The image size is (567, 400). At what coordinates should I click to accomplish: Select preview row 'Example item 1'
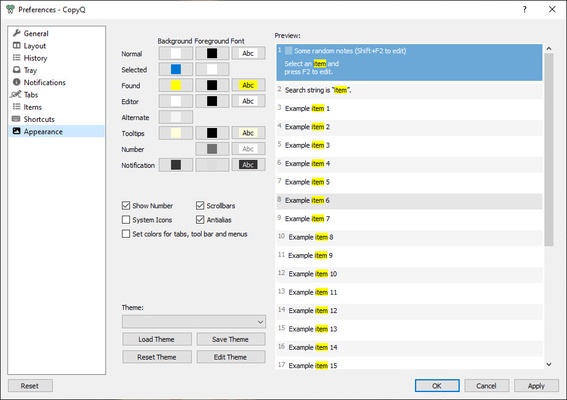pos(409,108)
